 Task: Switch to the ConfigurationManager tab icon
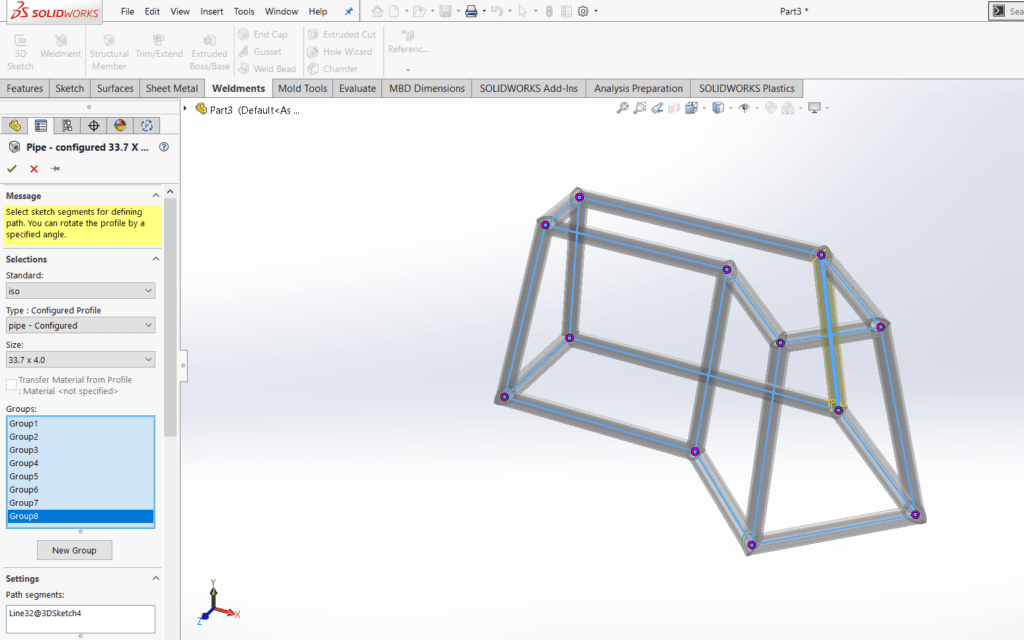67,126
